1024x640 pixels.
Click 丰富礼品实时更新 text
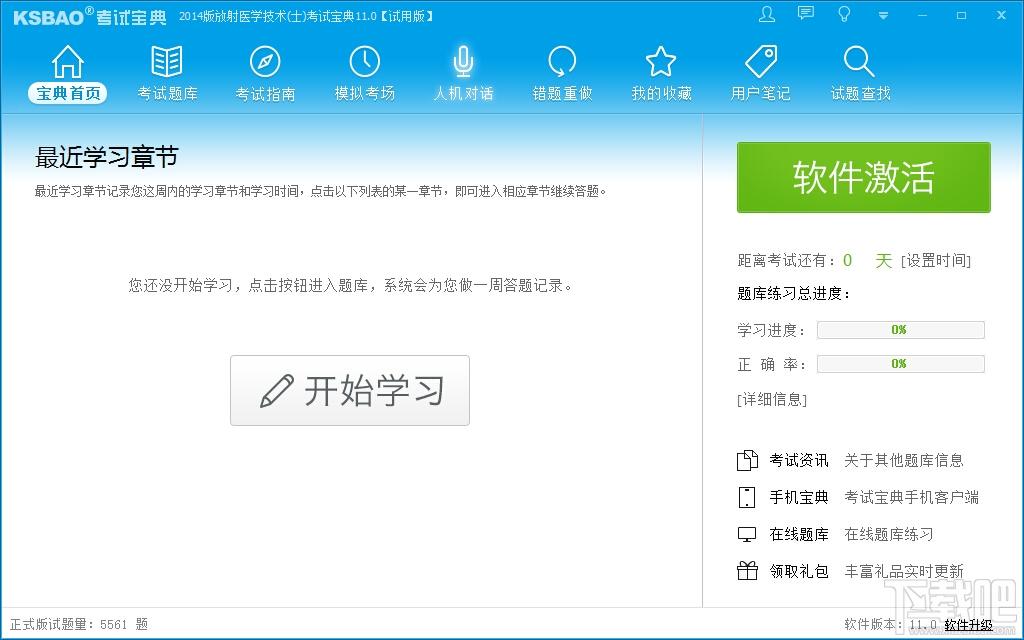click(904, 571)
